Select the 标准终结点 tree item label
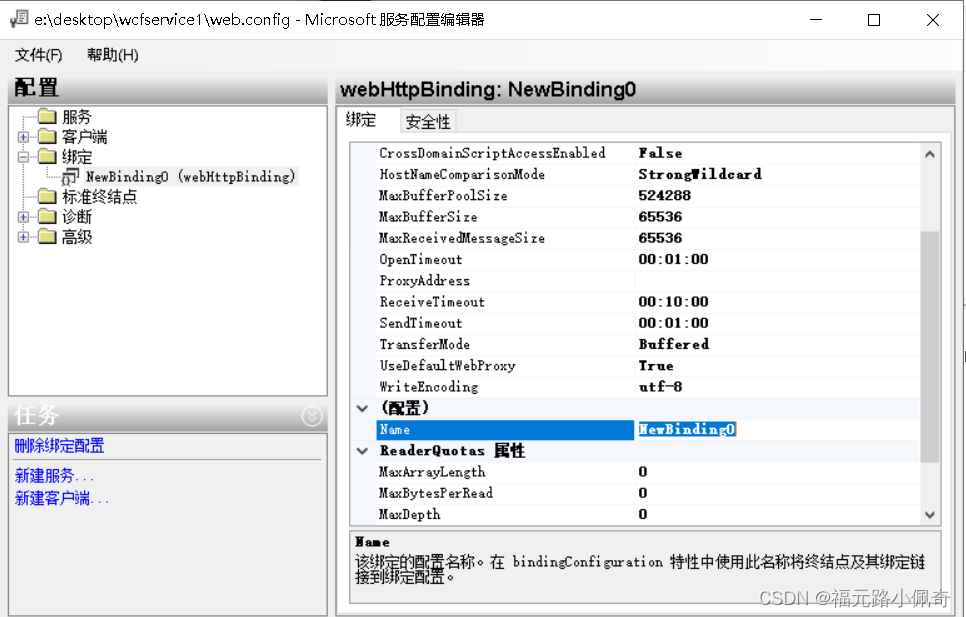This screenshot has height=617, width=966. point(99,196)
